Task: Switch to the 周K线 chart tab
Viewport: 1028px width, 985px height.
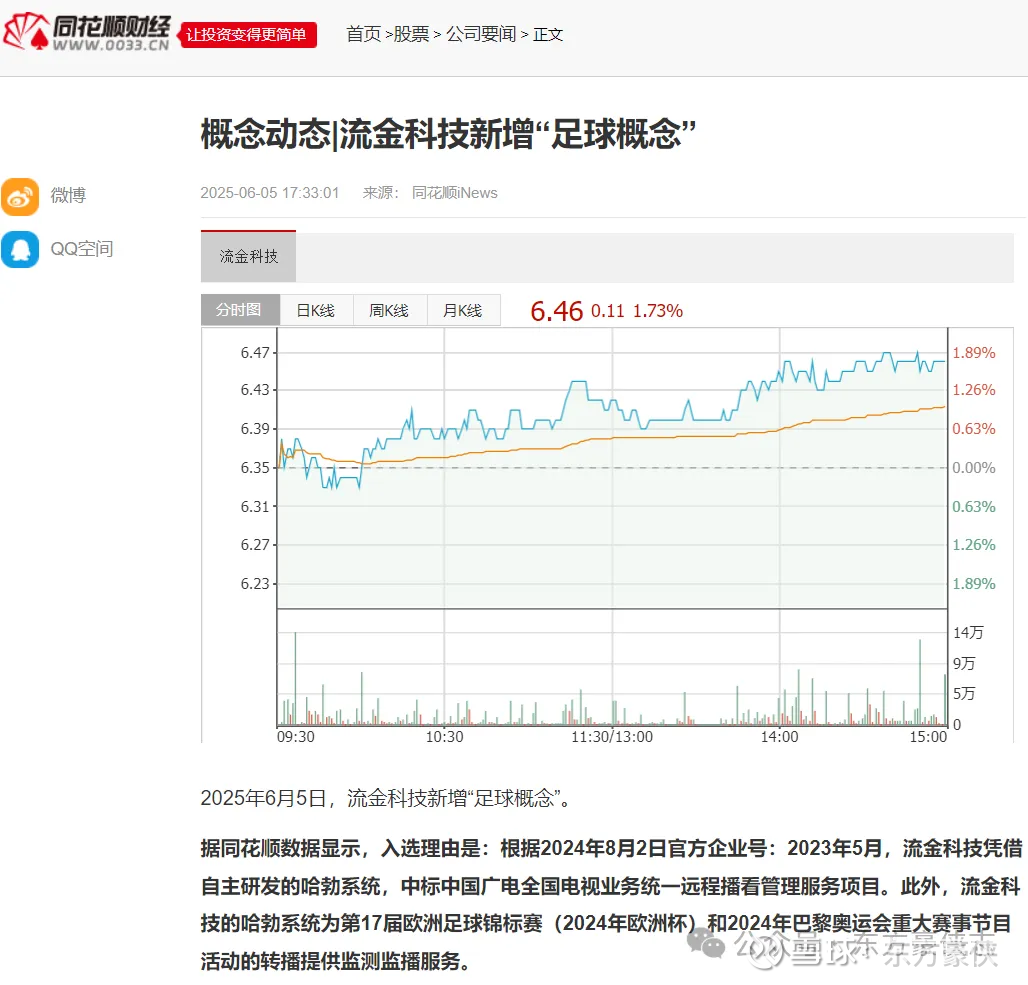Action: pos(389,310)
